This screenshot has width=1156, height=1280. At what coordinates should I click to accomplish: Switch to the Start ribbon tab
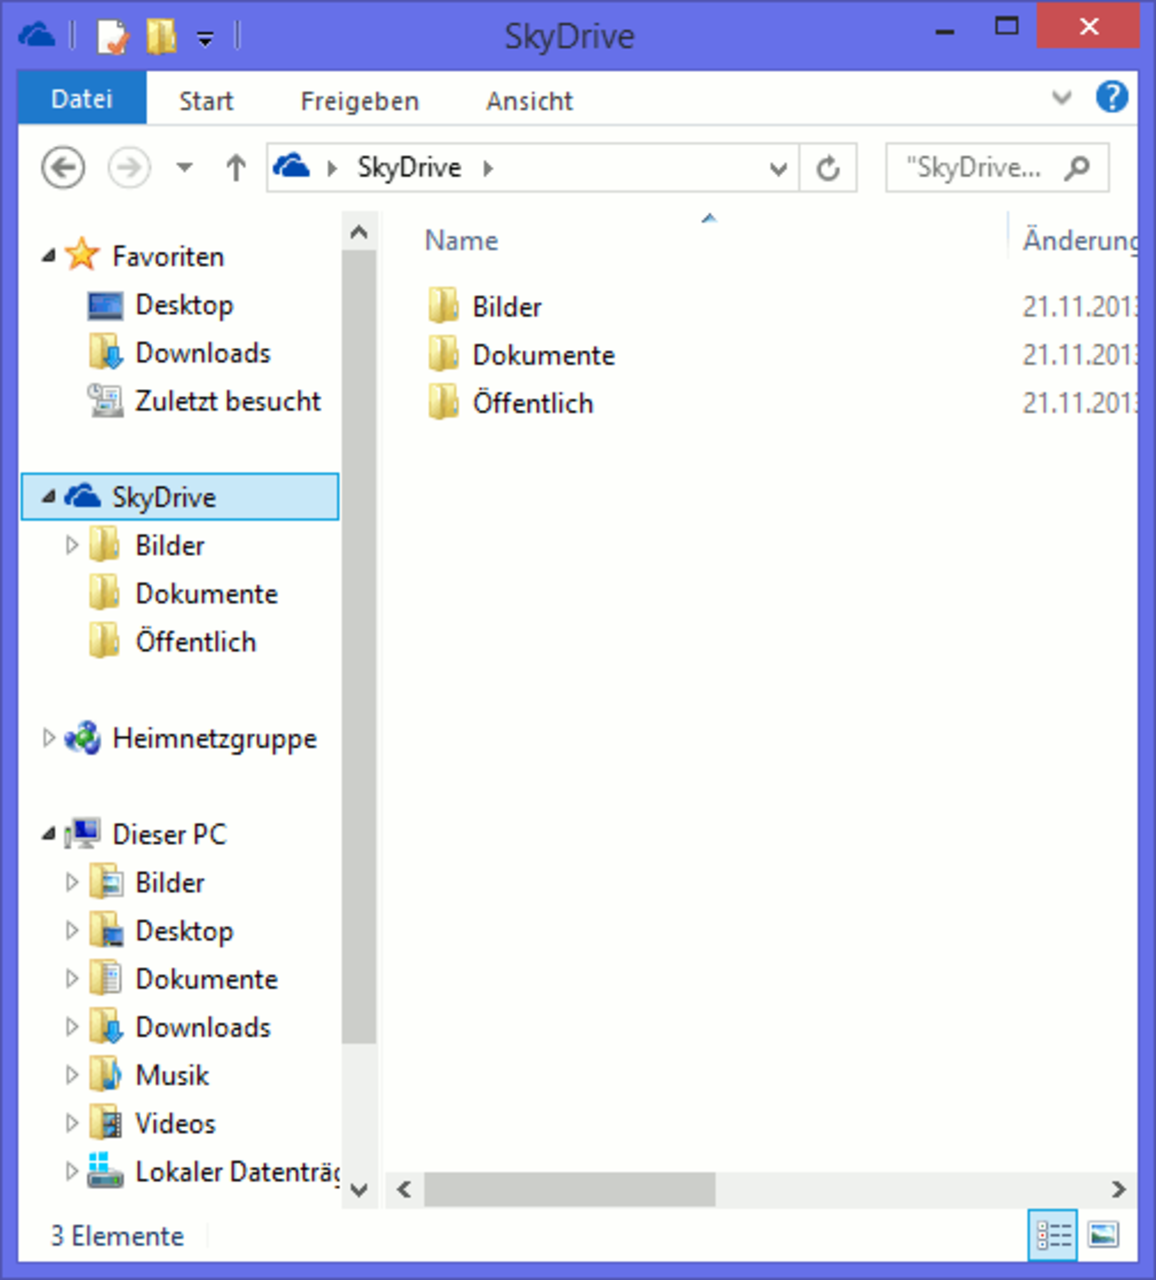point(206,101)
